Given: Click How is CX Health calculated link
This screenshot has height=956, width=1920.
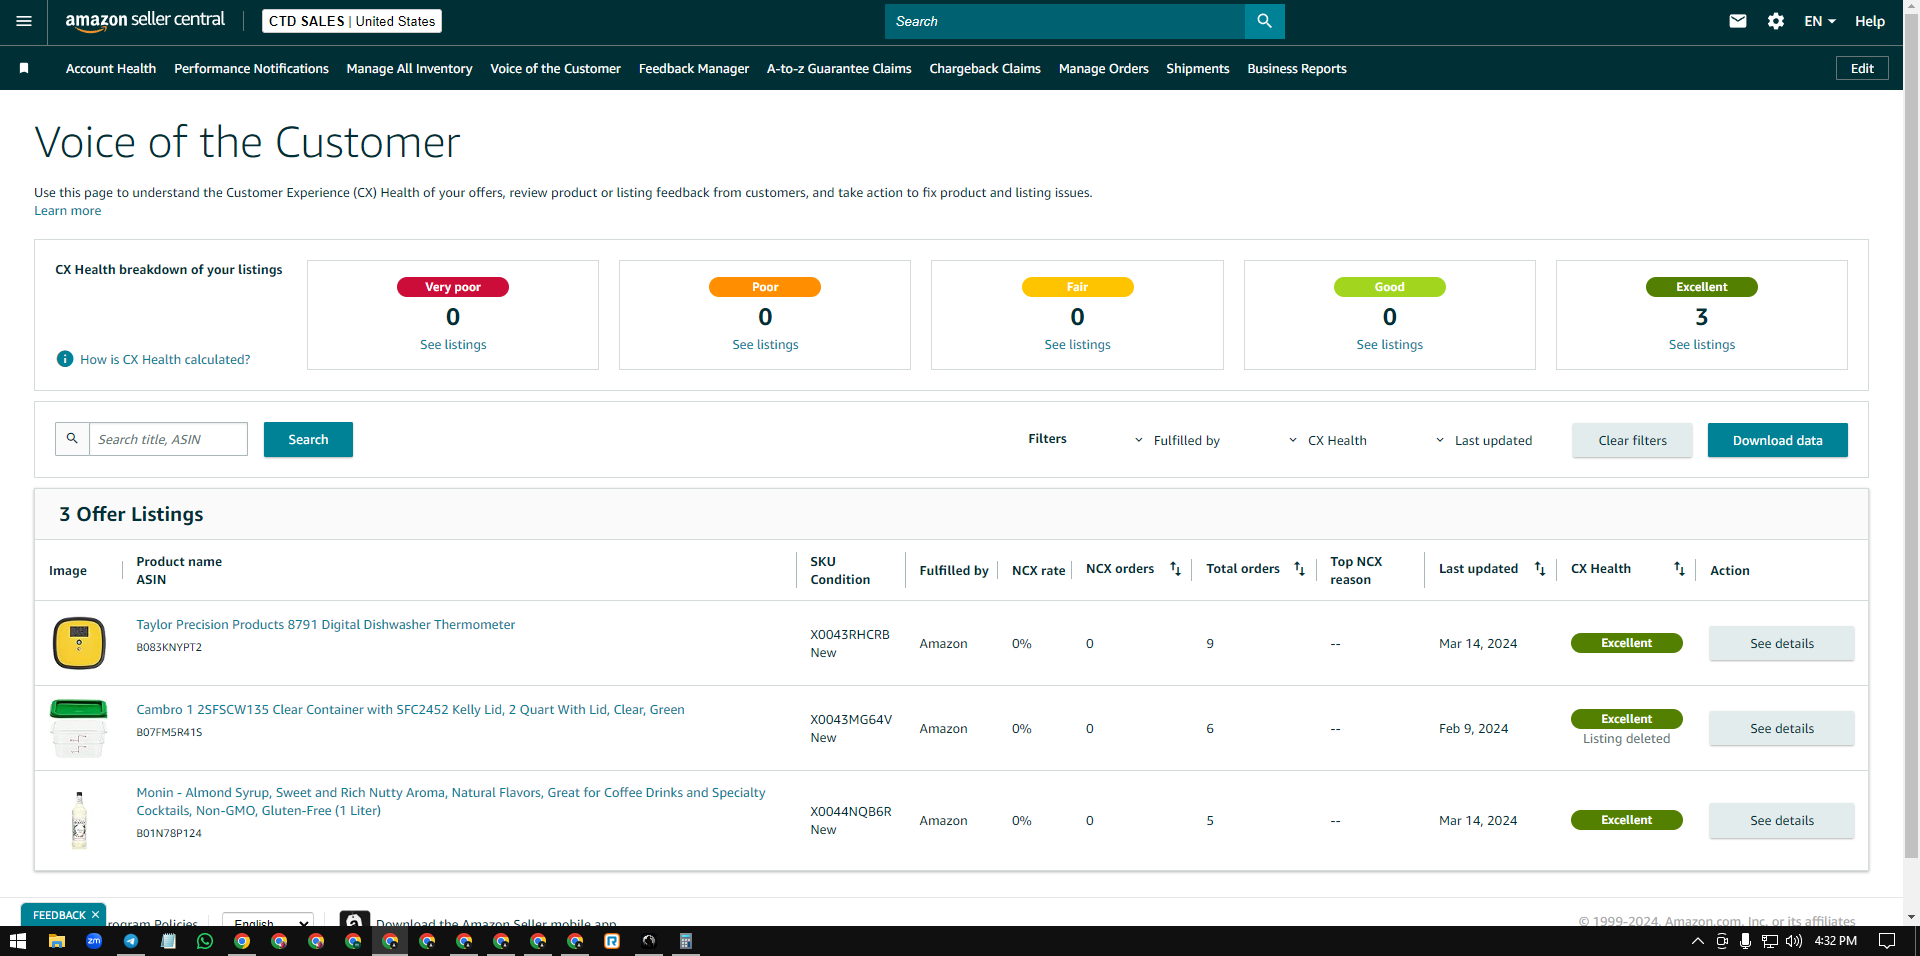Looking at the screenshot, I should pyautogui.click(x=165, y=359).
